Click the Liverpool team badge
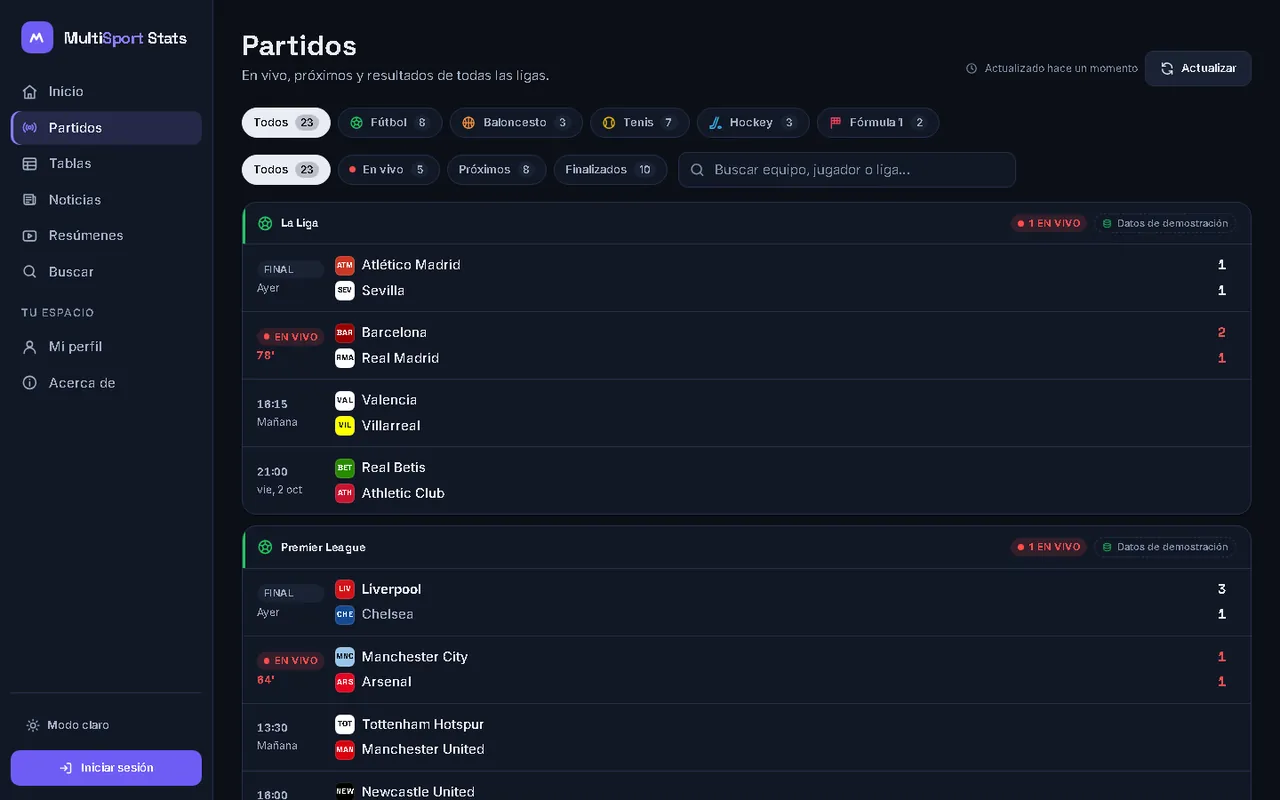1280x800 pixels. (x=345, y=589)
